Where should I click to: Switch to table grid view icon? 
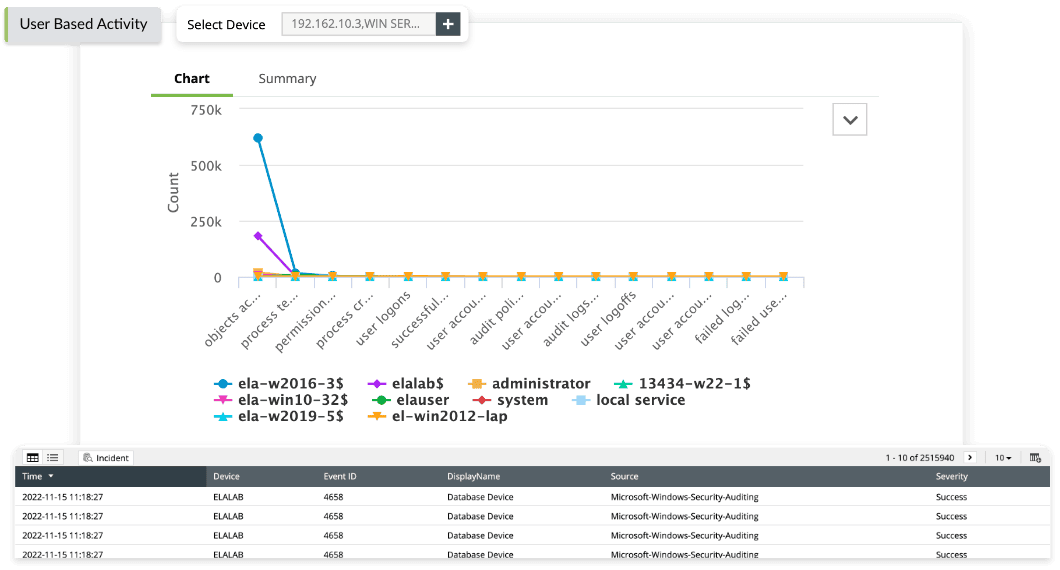click(x=32, y=457)
